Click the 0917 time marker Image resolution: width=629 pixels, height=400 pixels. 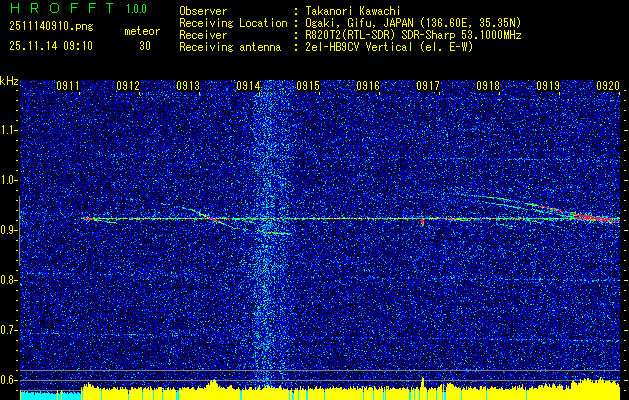[428, 86]
